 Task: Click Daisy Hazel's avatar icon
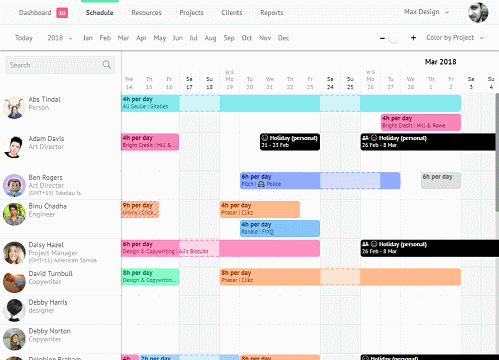[14, 253]
